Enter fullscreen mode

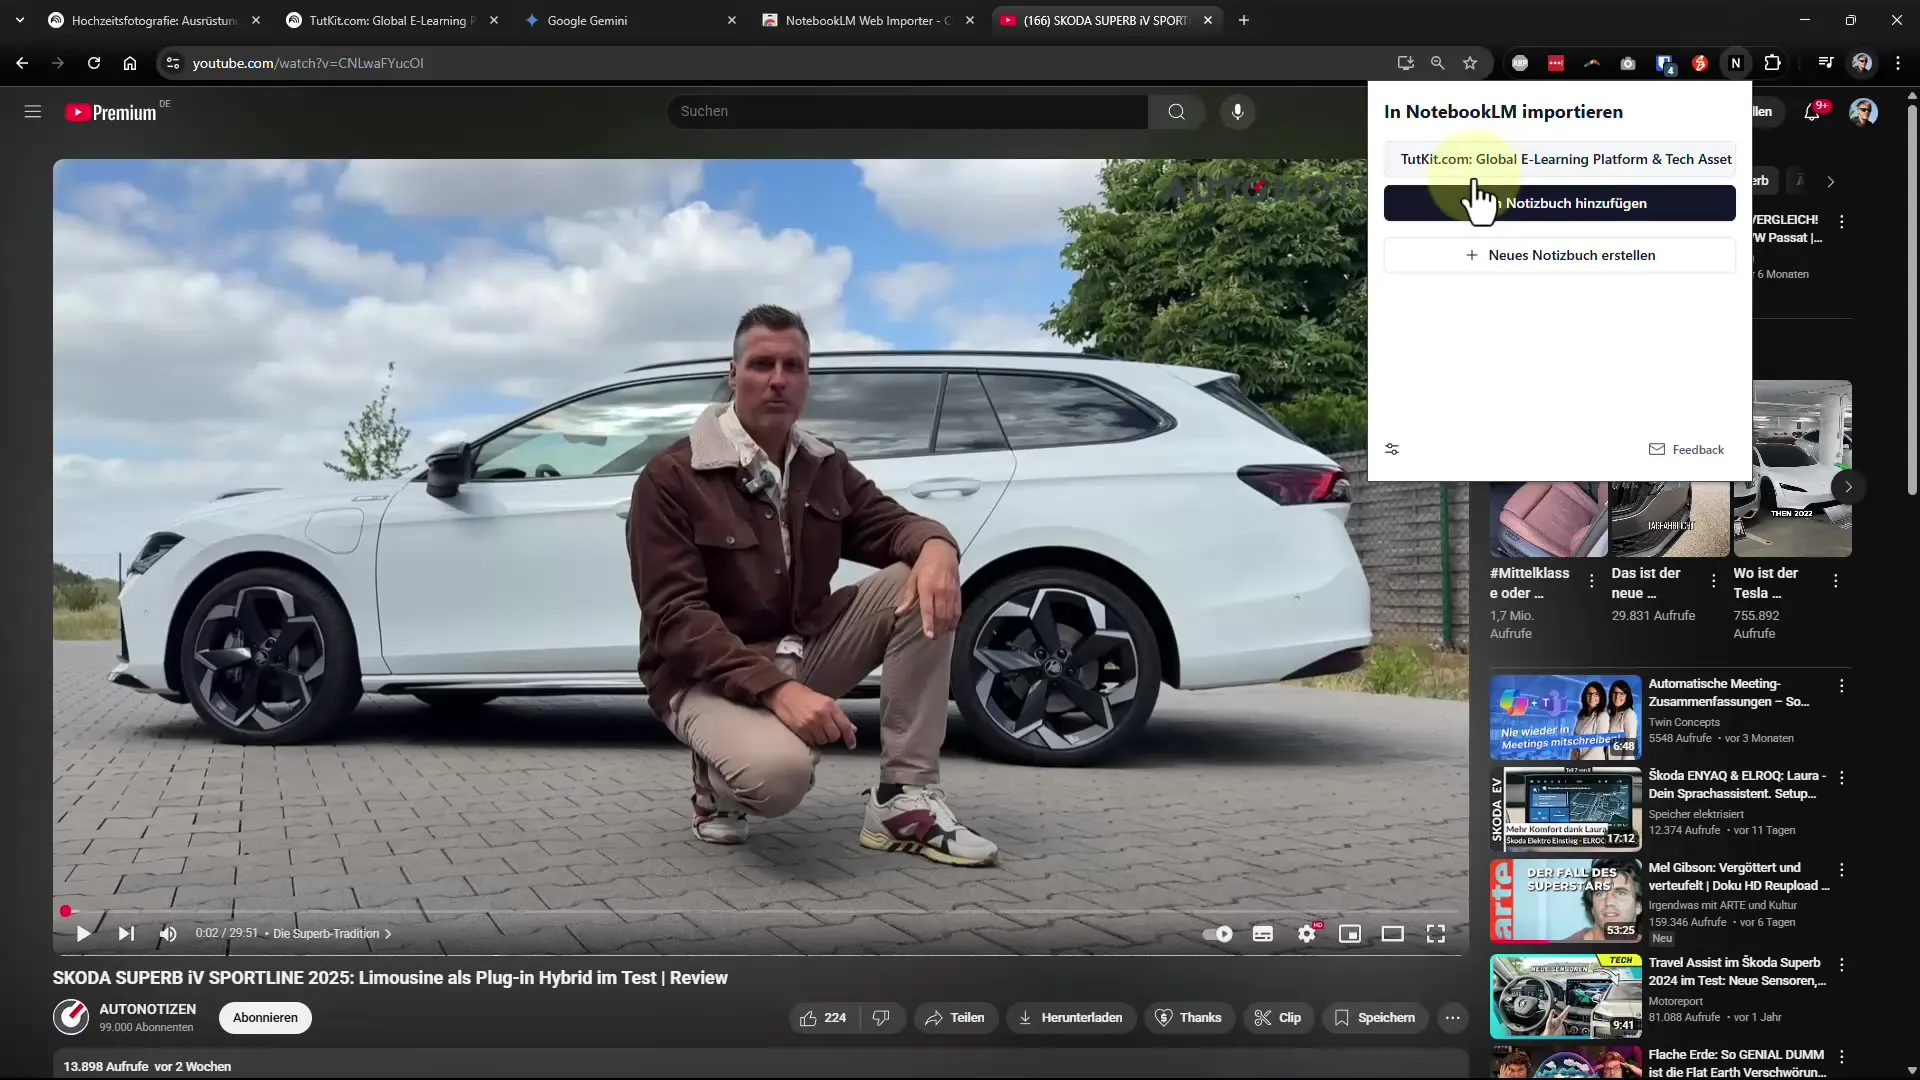pyautogui.click(x=1436, y=934)
